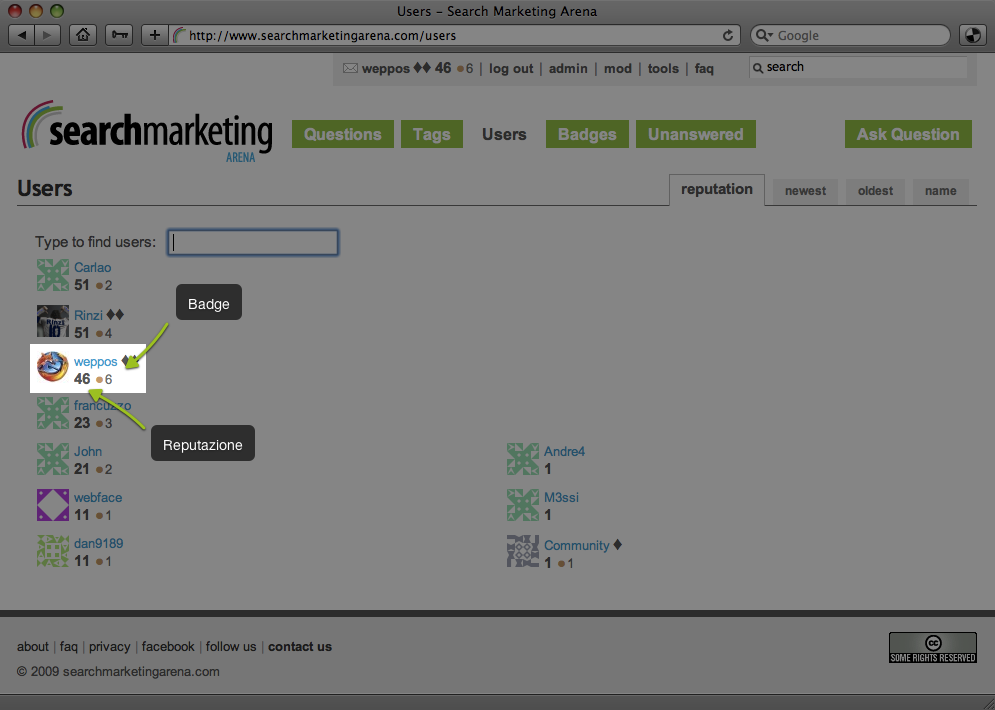Click dan9189's avatar image
Viewport: 995px width, 710px height.
click(53, 551)
